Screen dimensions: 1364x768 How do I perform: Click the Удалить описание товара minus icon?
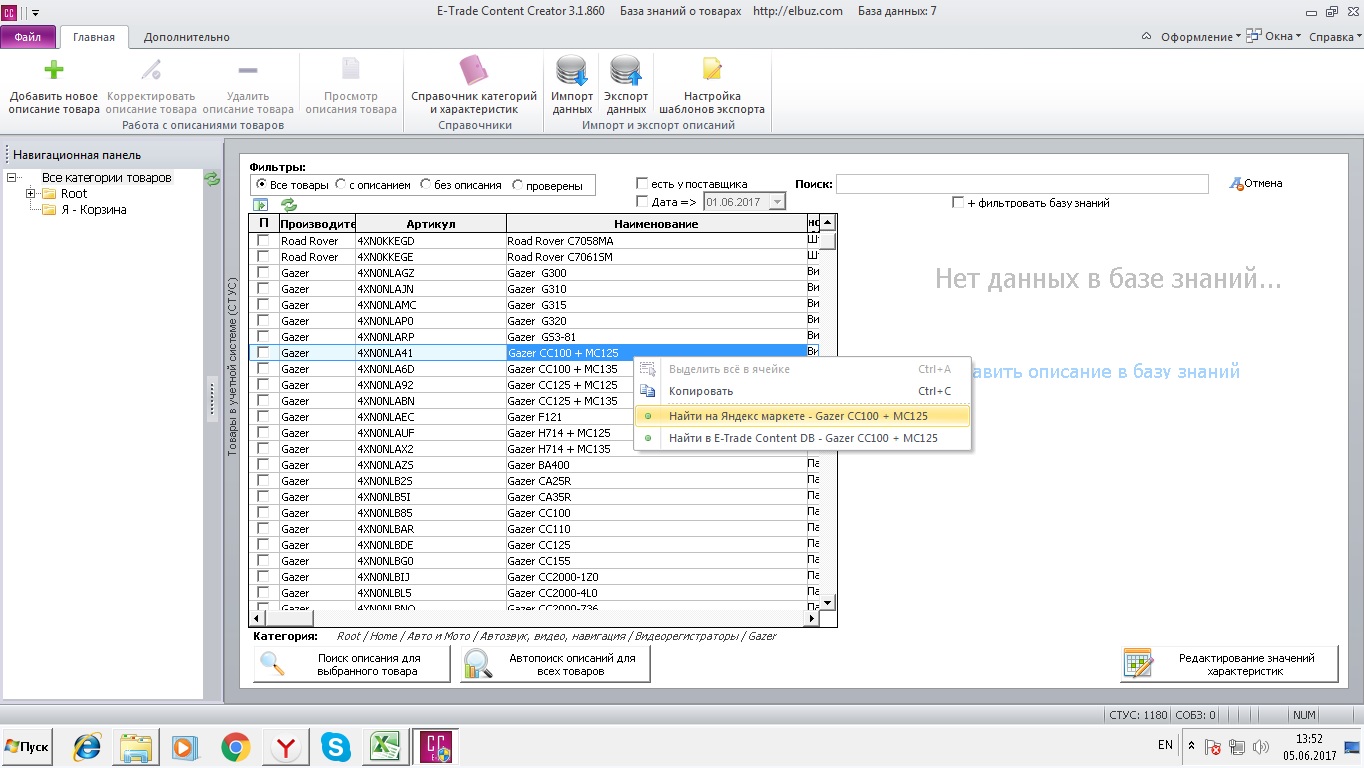coord(247,70)
